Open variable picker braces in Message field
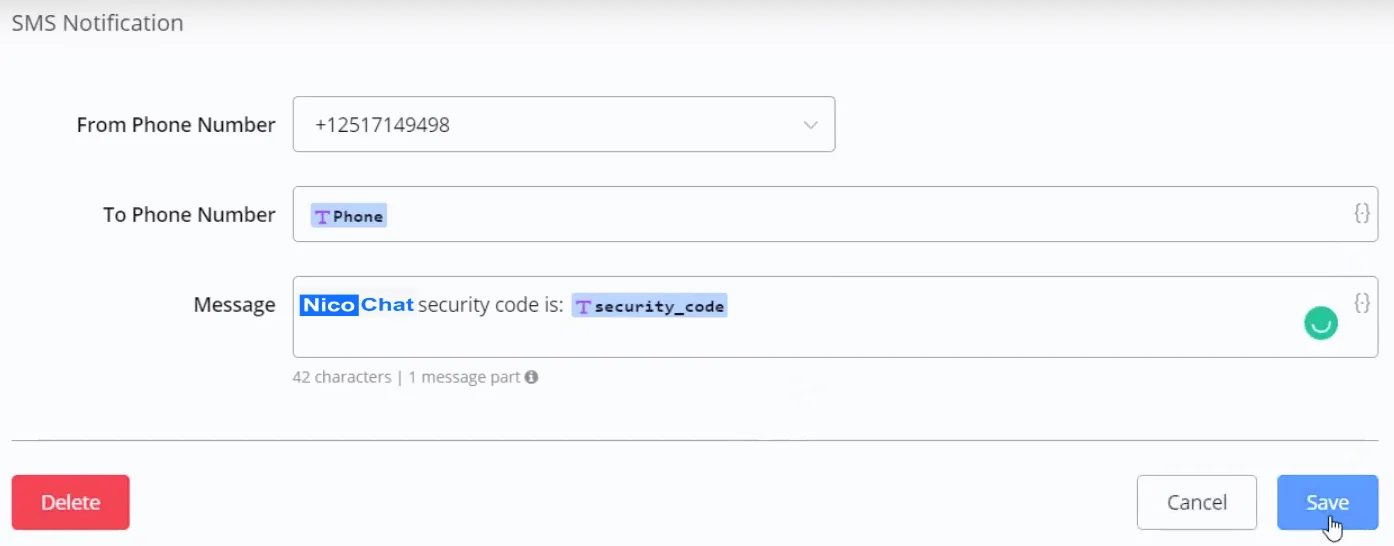 (1361, 302)
